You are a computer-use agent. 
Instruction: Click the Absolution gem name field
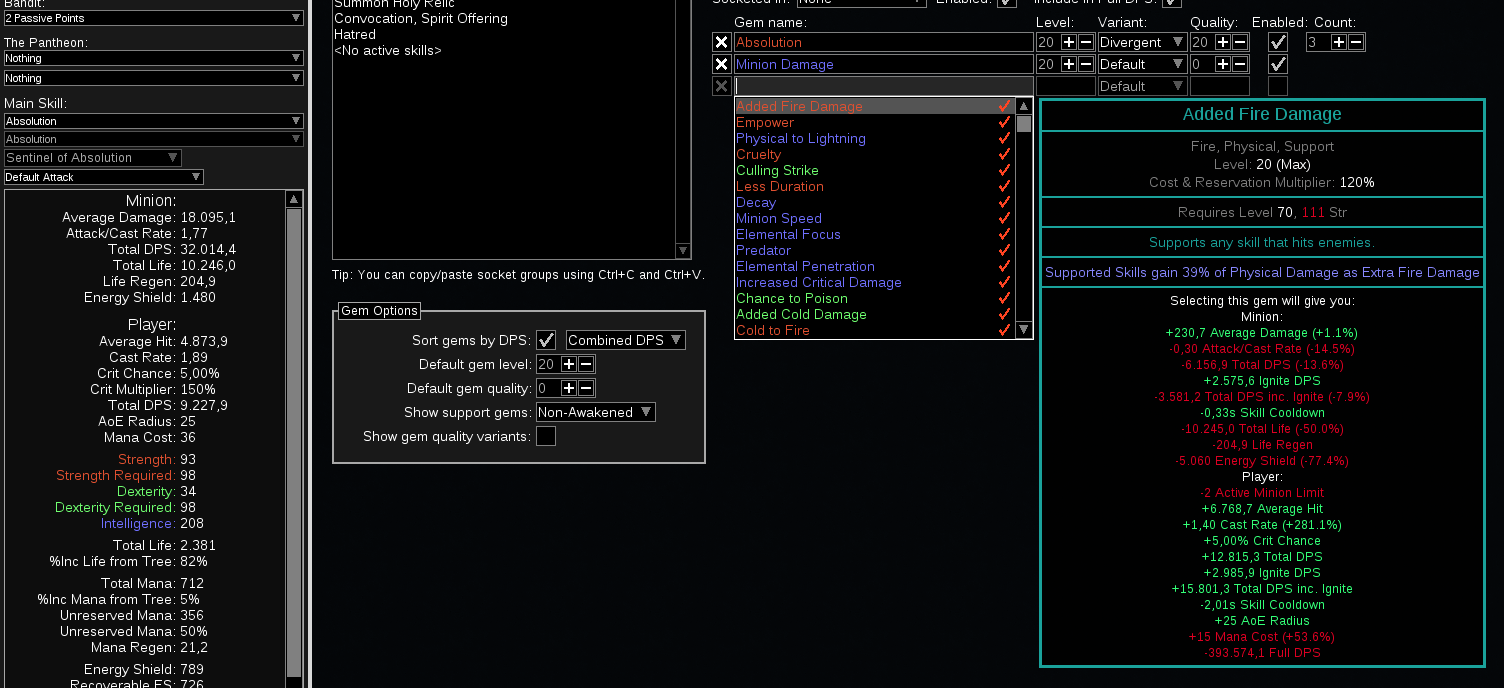click(883, 42)
